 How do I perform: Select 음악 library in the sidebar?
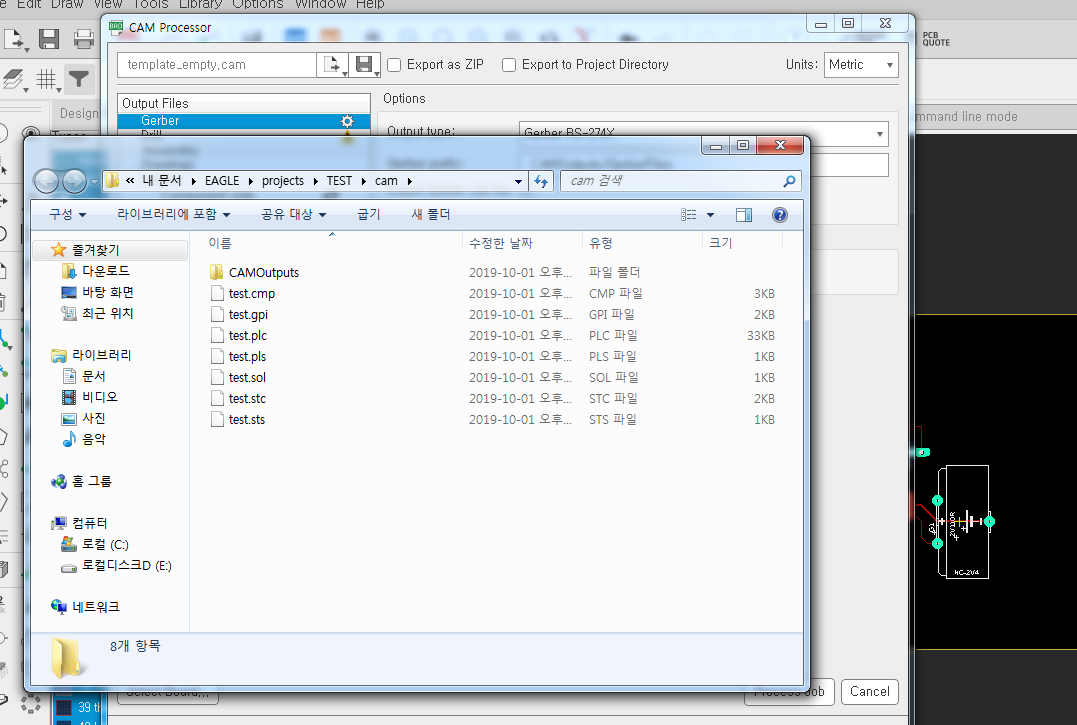[94, 439]
